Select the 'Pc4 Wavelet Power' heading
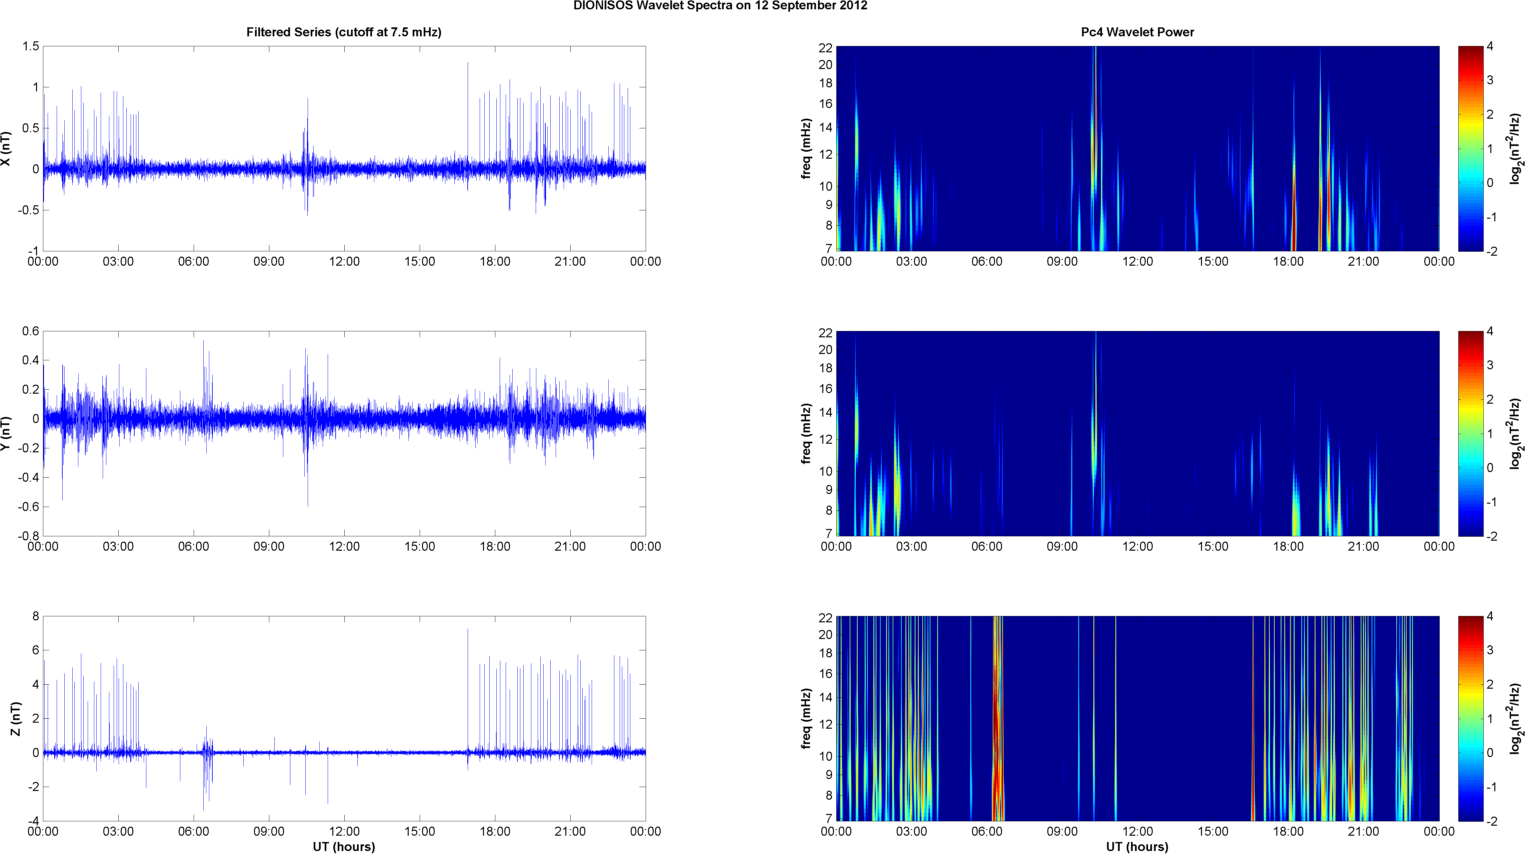 [1137, 32]
